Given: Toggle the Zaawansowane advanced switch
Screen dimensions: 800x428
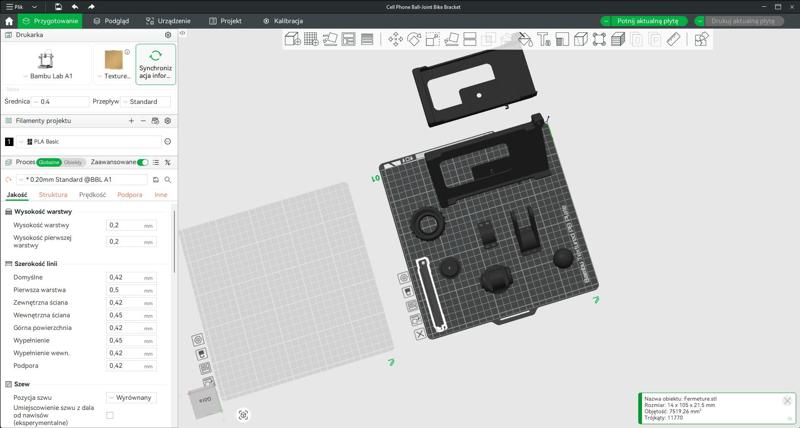Looking at the screenshot, I should pos(142,162).
